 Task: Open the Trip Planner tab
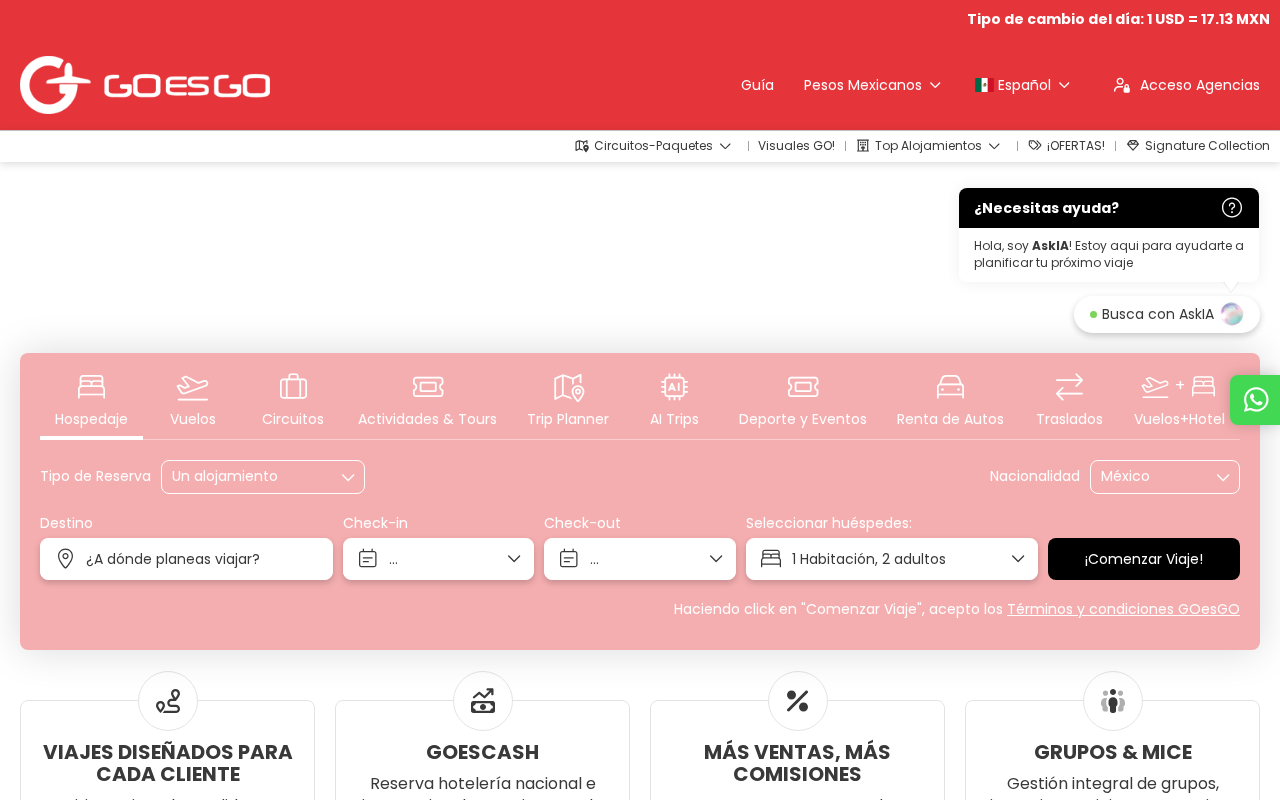(x=568, y=401)
